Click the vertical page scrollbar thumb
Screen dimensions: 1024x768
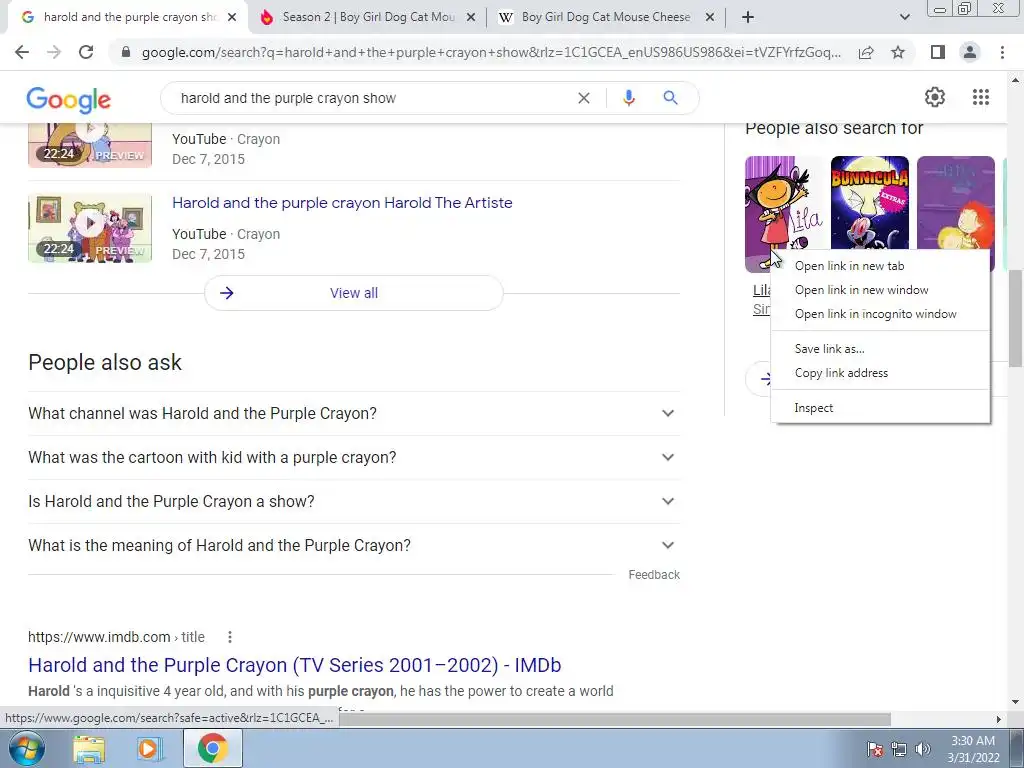click(1015, 318)
